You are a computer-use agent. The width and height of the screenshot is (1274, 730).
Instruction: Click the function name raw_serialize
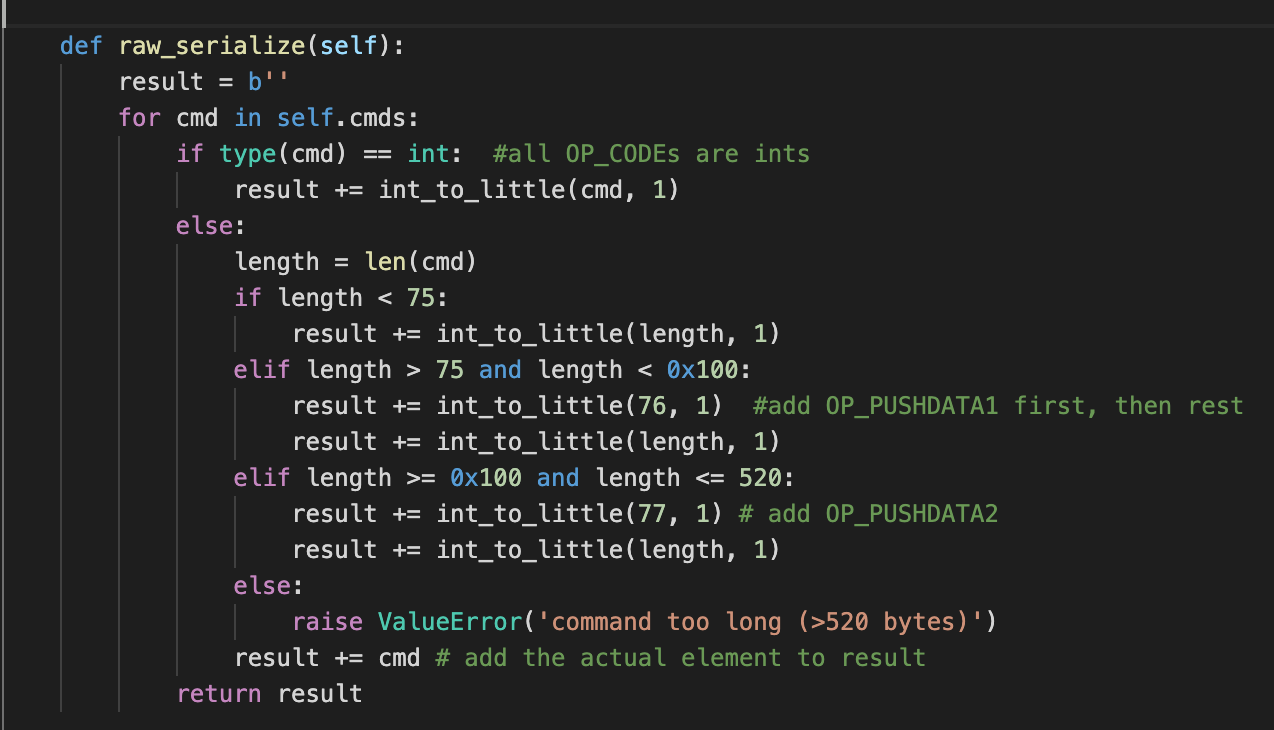point(212,46)
